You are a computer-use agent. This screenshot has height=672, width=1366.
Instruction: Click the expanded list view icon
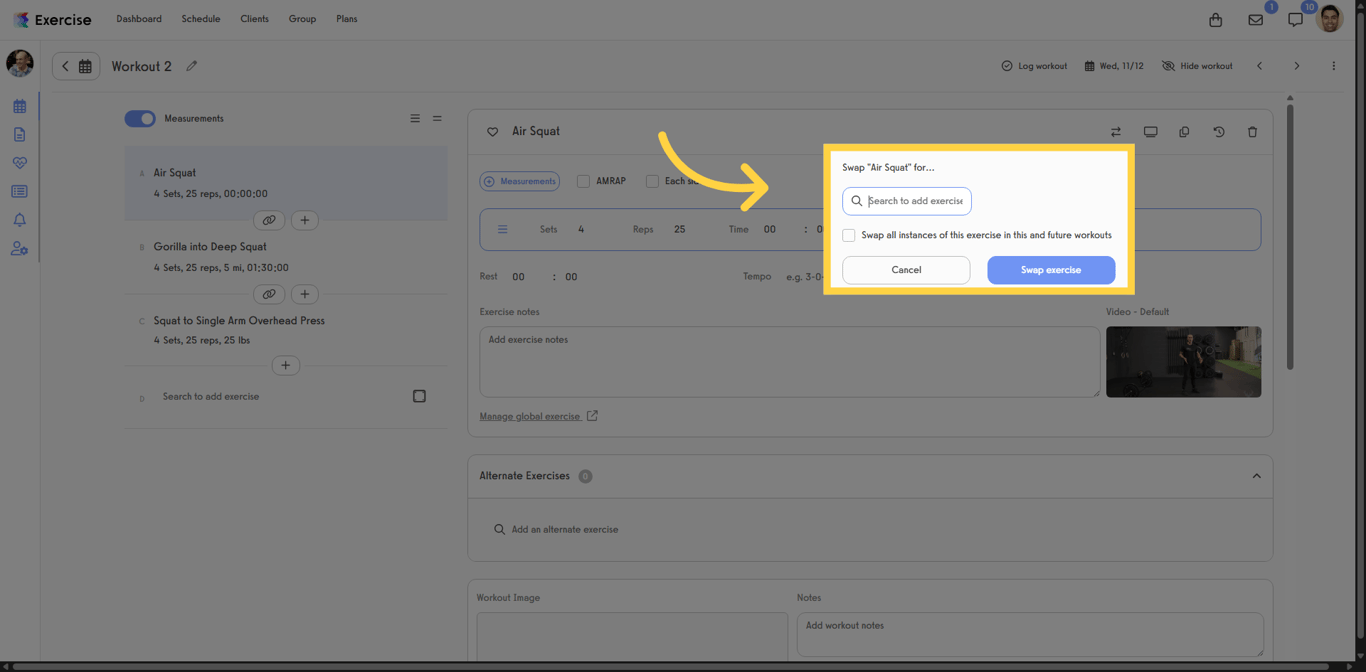click(x=415, y=118)
